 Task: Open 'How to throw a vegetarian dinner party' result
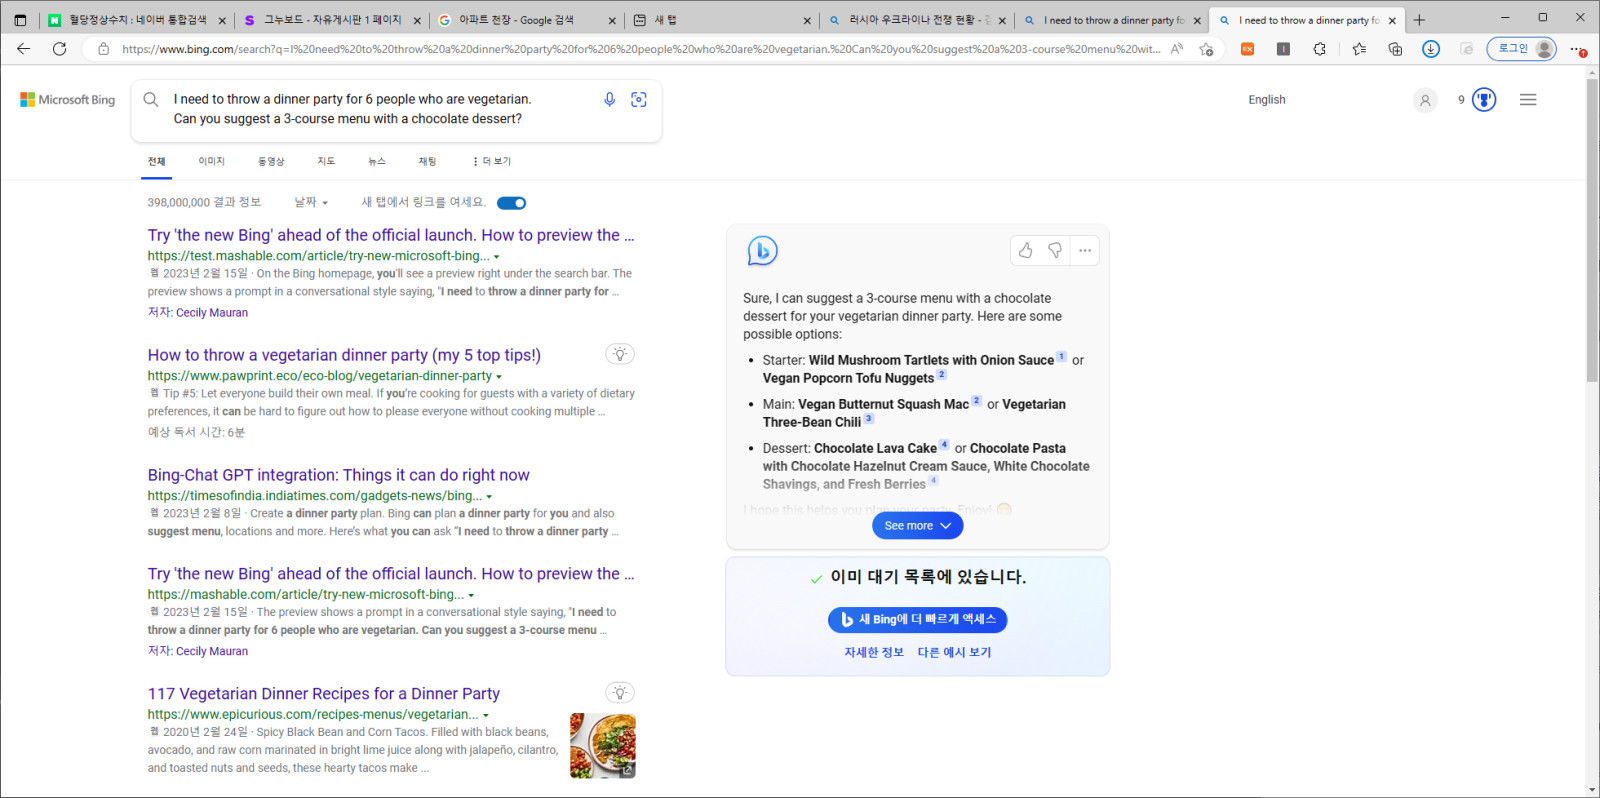[344, 355]
